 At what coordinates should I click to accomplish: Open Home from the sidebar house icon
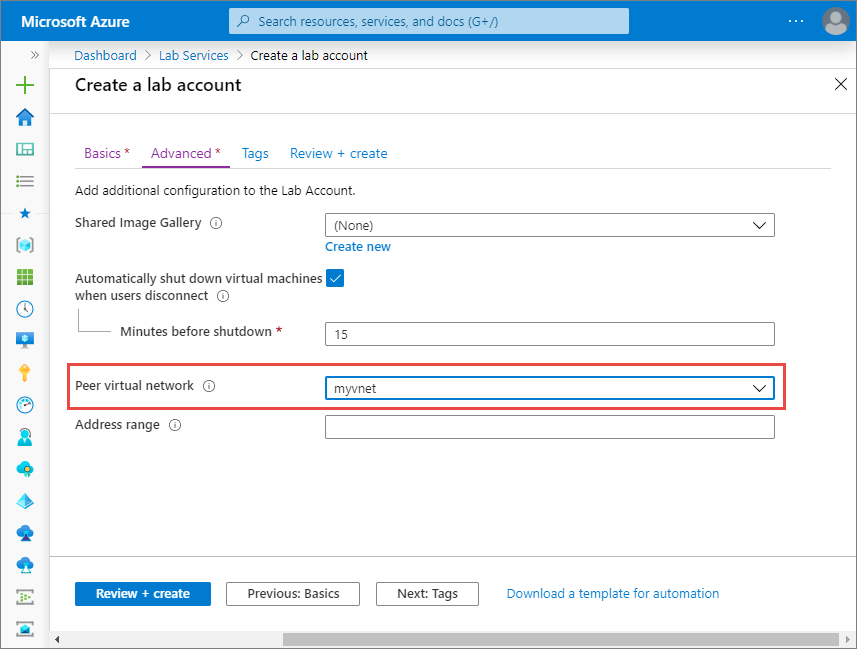coord(25,117)
